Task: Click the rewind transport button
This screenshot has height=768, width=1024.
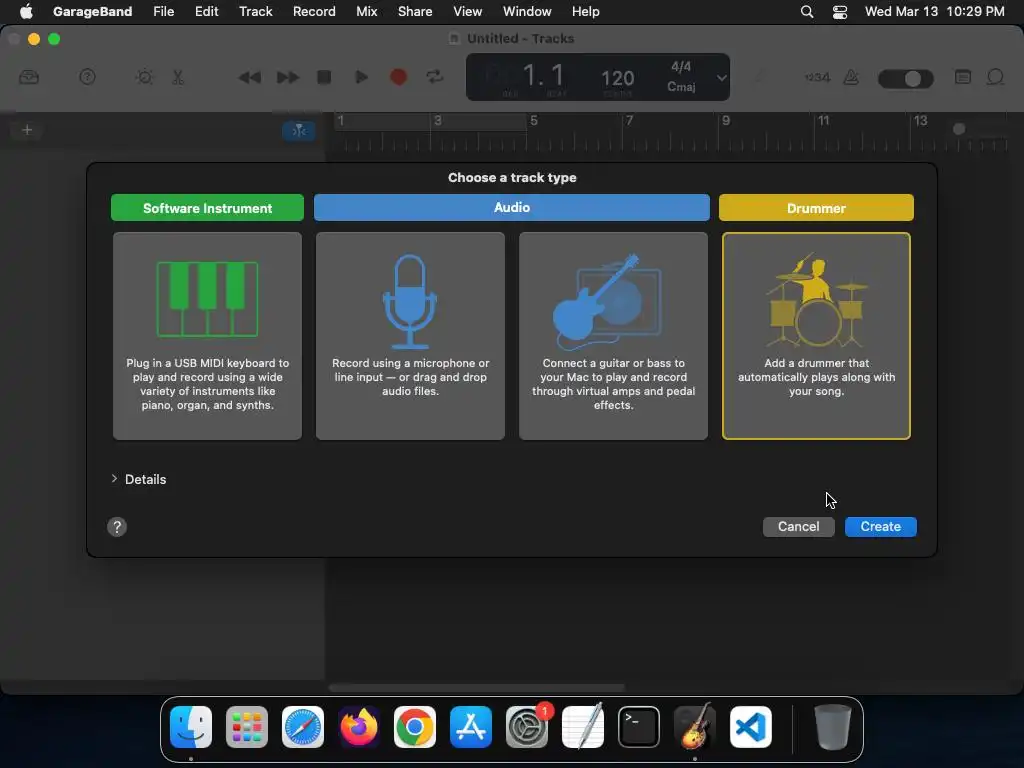Action: point(249,77)
